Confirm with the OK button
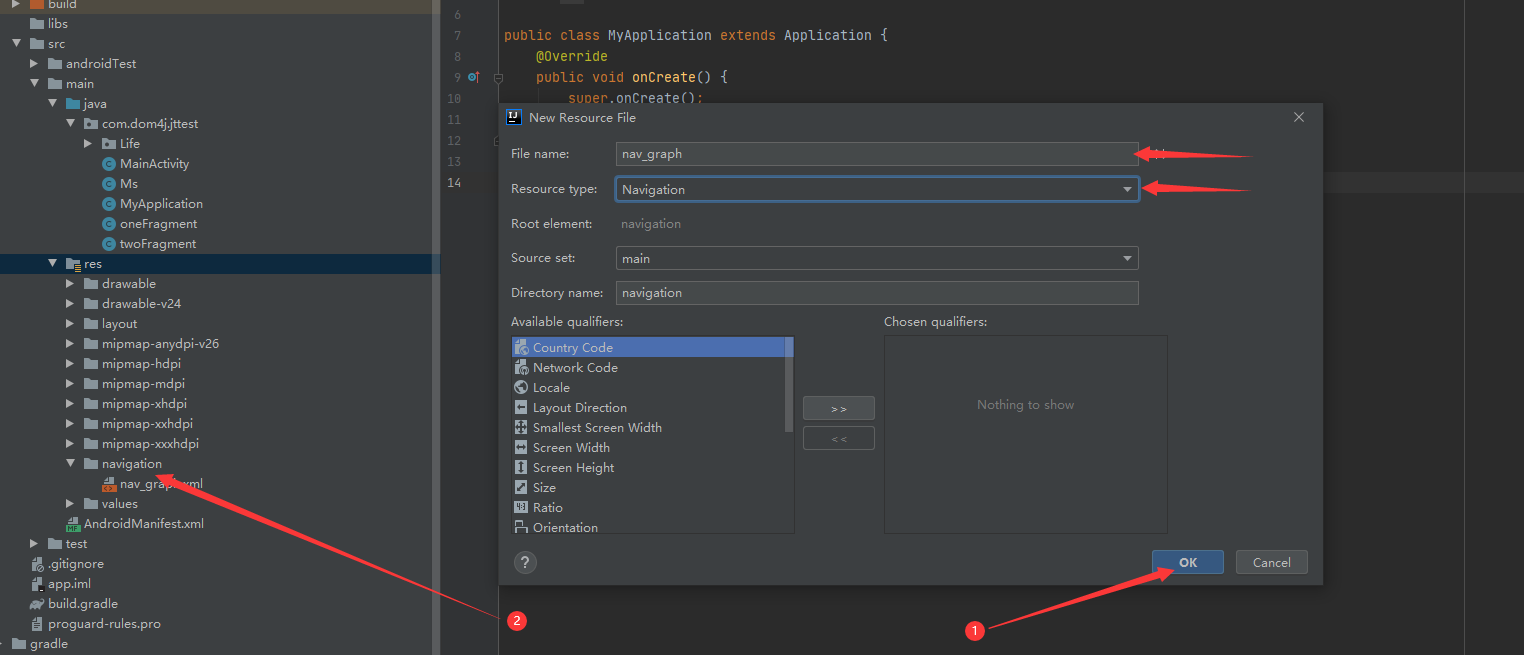The image size is (1524, 655). point(1187,561)
